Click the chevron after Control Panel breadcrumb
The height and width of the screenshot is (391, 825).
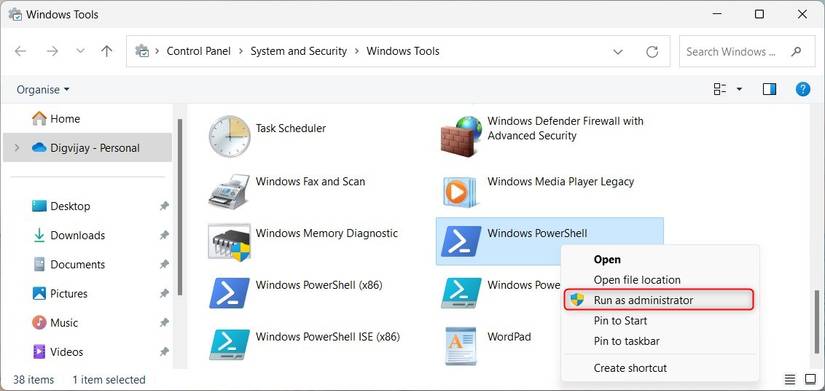241,51
